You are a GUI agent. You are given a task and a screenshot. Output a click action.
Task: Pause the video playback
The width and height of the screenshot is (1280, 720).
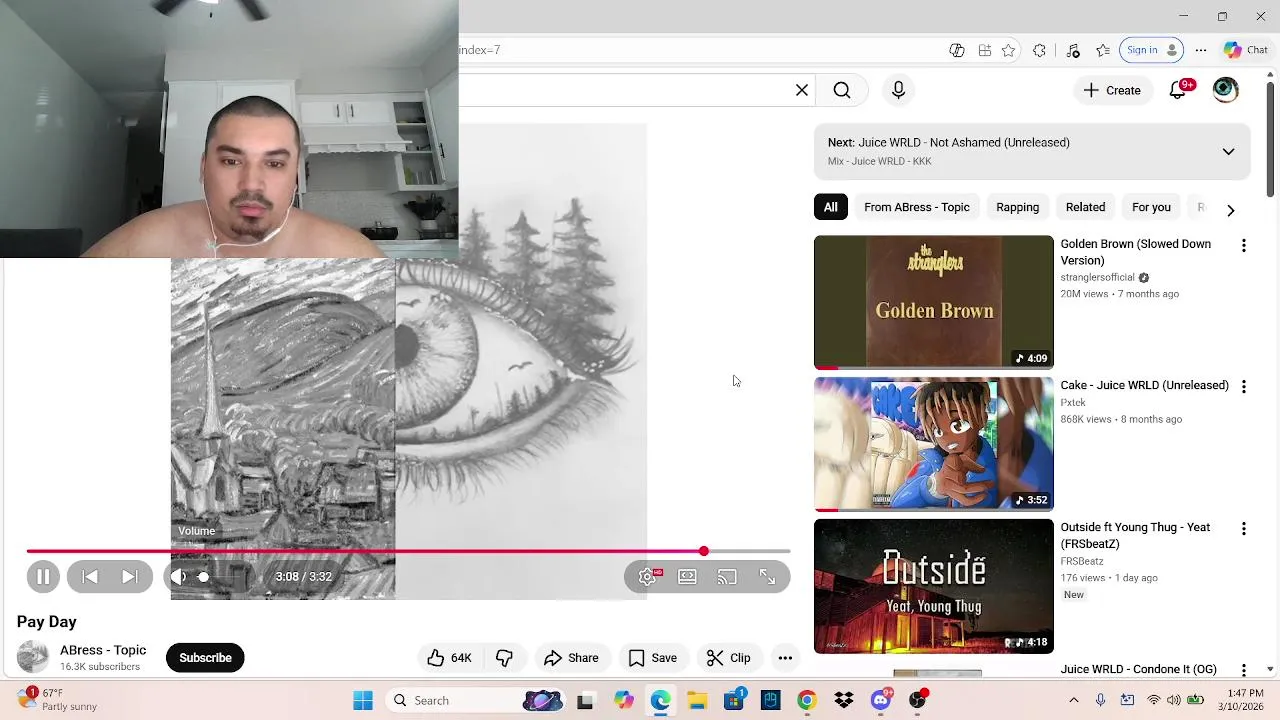click(x=43, y=577)
